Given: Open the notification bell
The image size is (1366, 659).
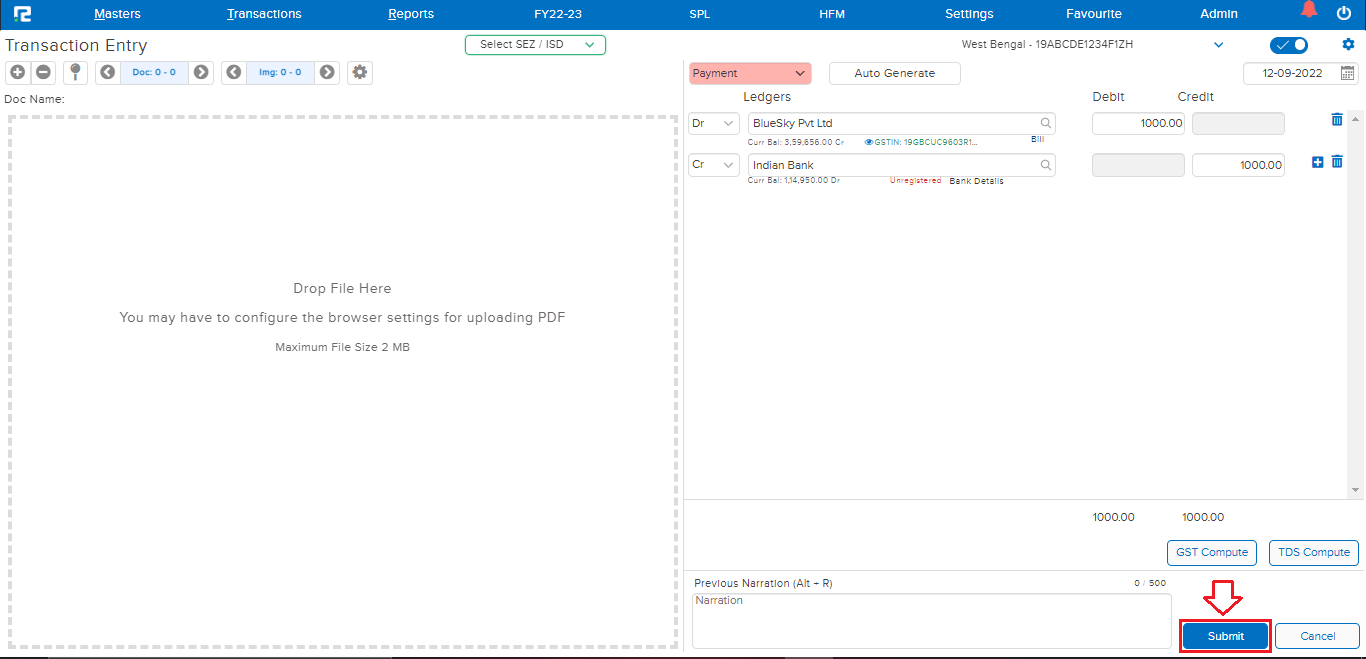Looking at the screenshot, I should click(1309, 11).
